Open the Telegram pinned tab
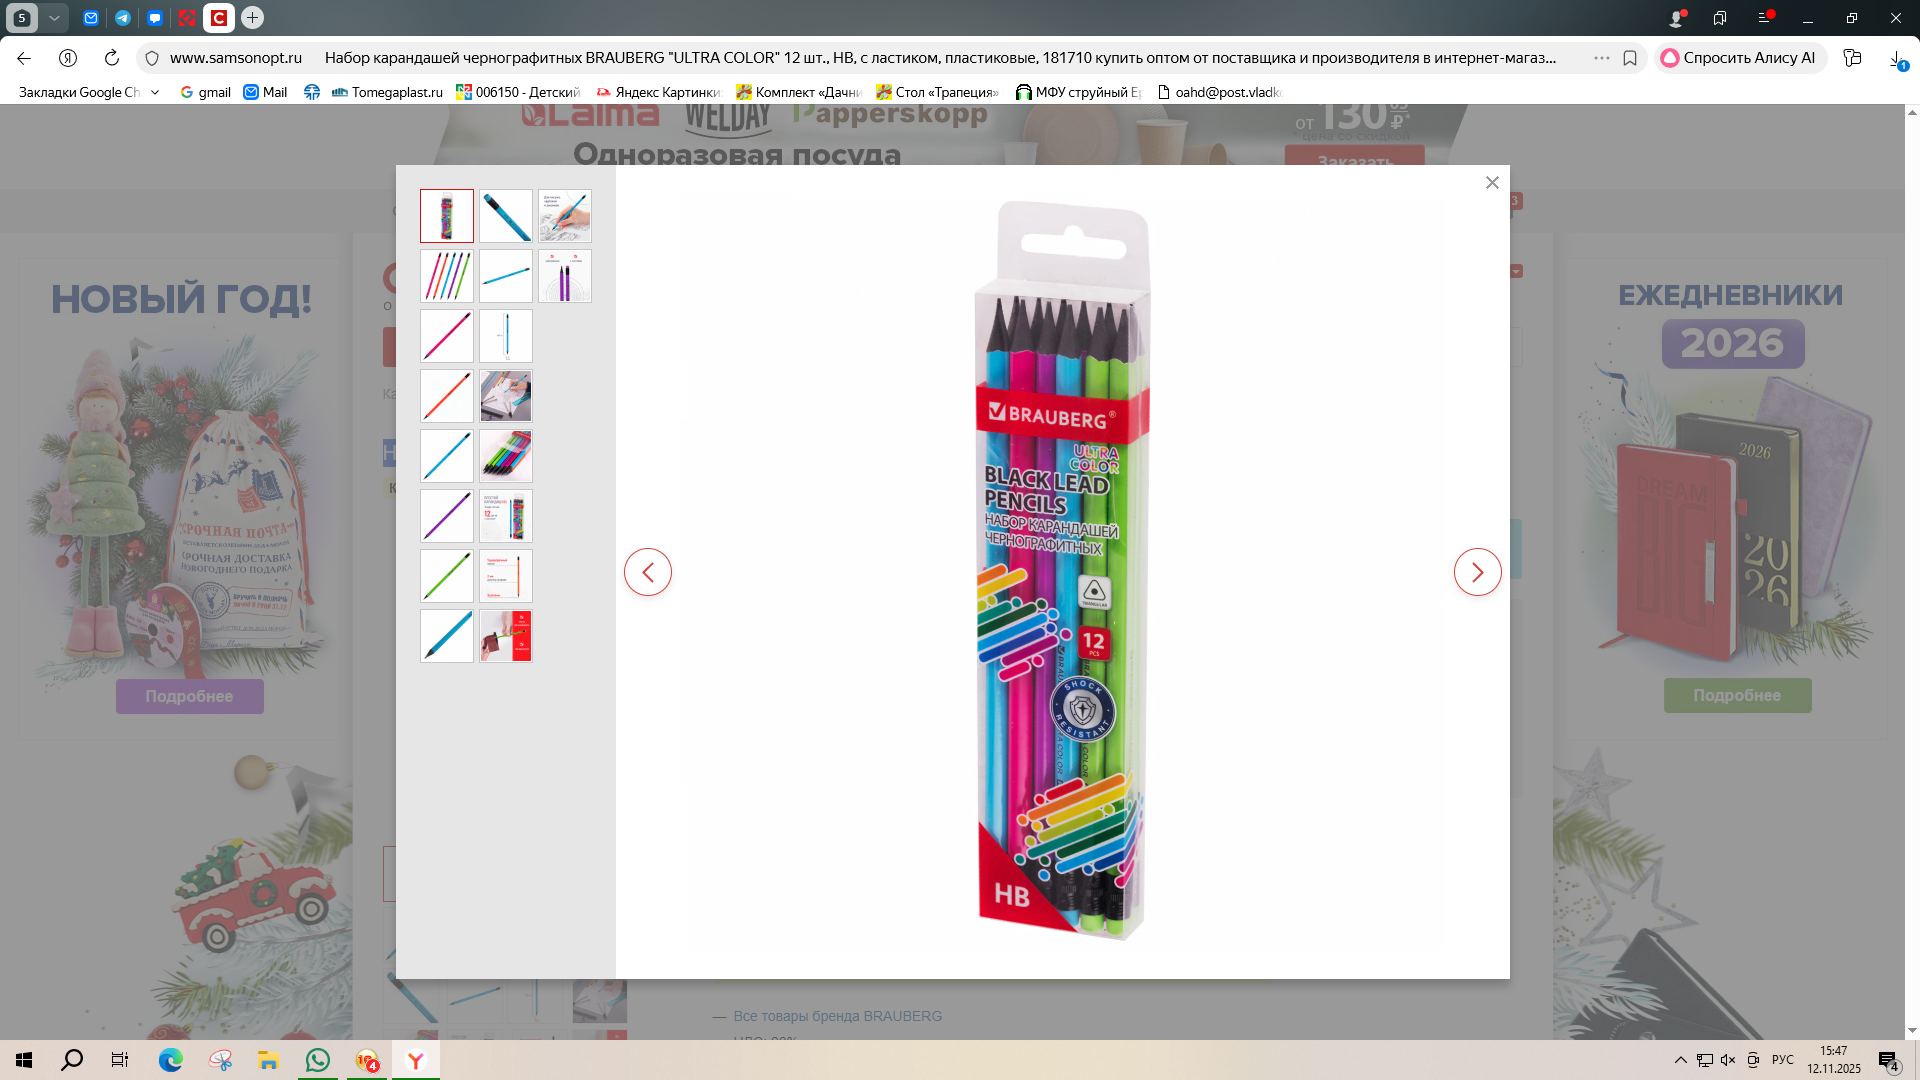 pos(122,18)
